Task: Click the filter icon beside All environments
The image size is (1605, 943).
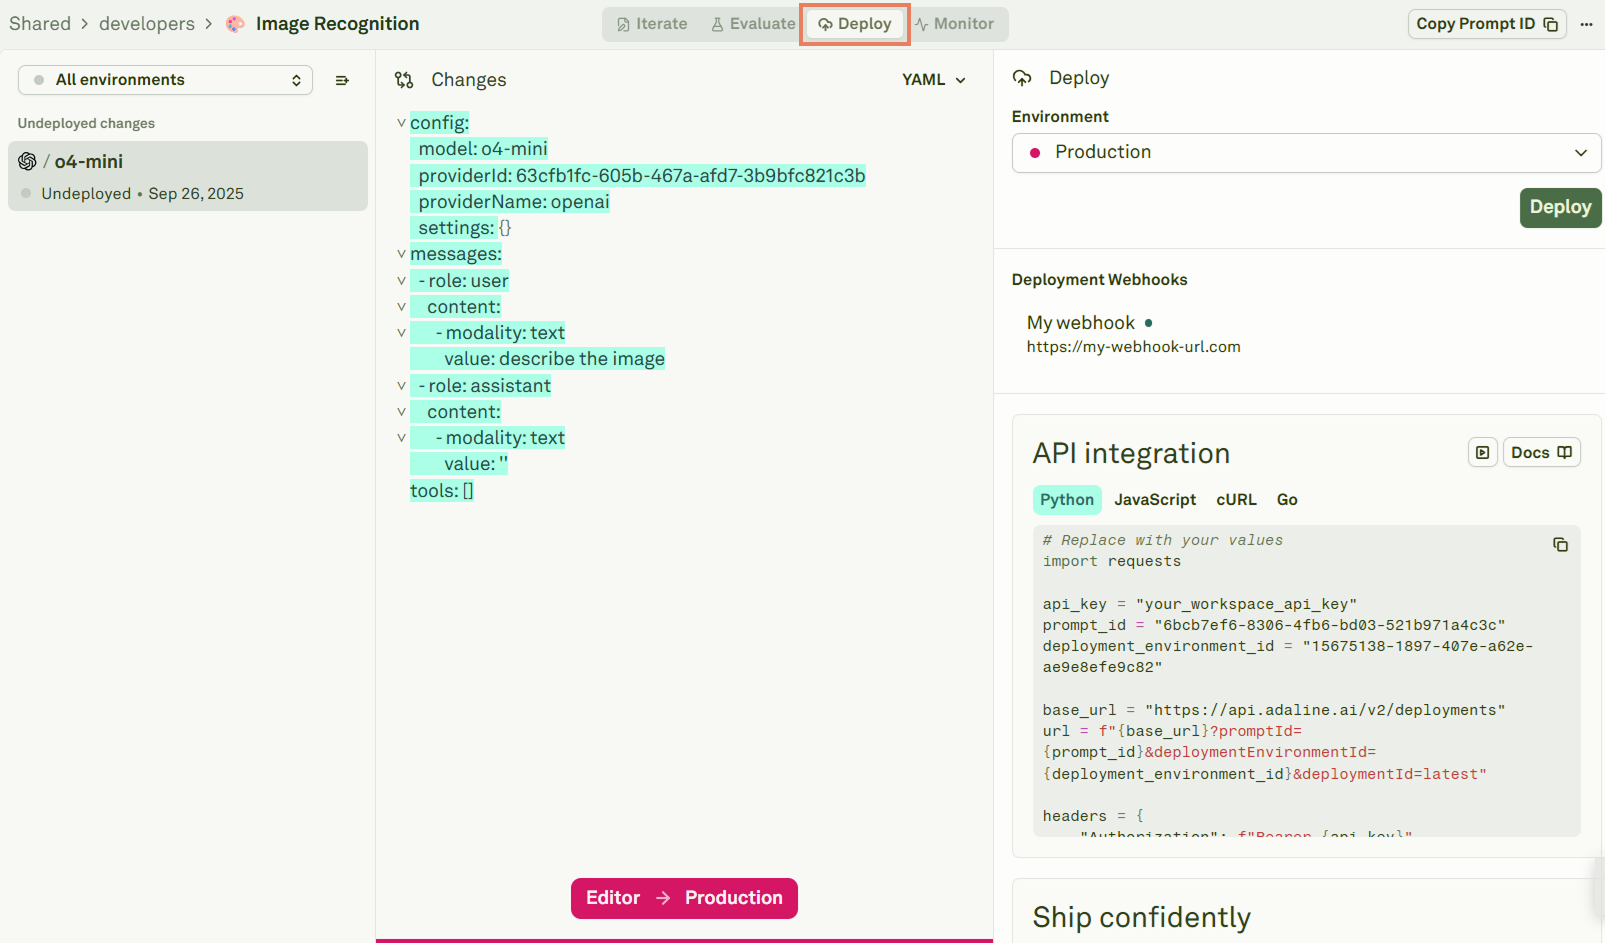Action: point(342,79)
